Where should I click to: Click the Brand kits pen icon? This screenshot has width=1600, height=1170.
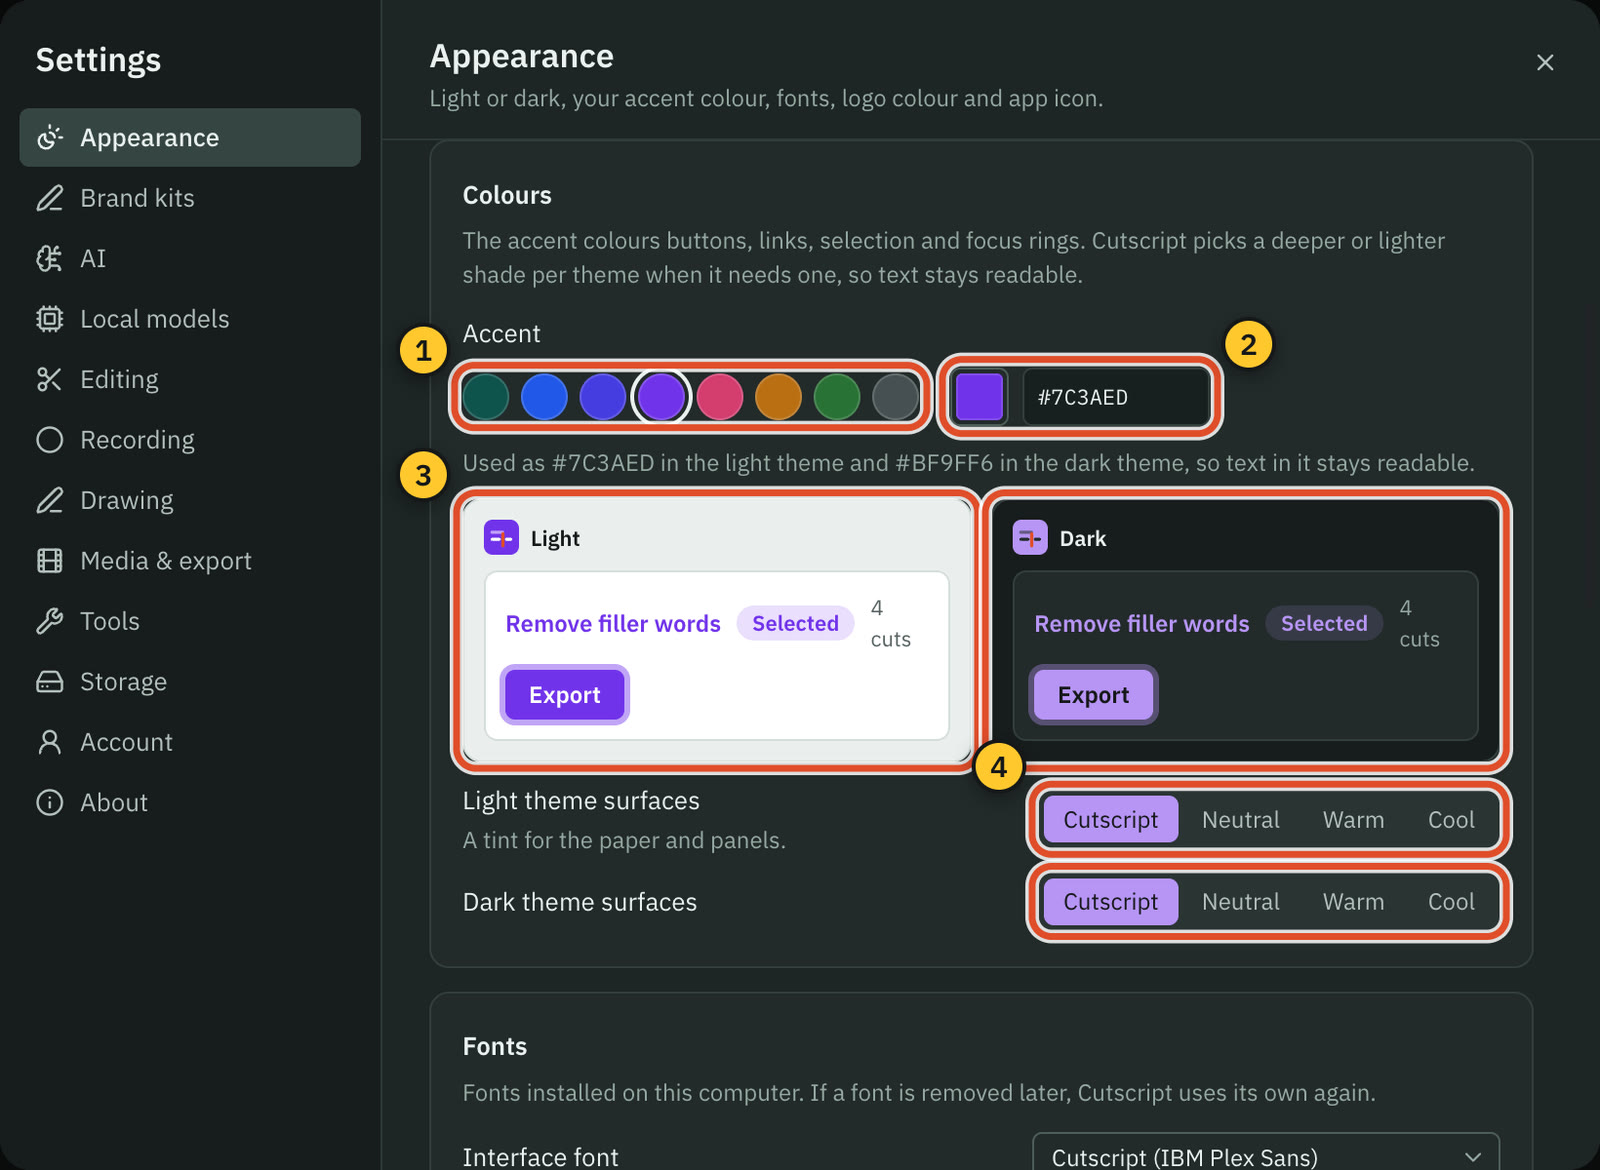(x=50, y=198)
